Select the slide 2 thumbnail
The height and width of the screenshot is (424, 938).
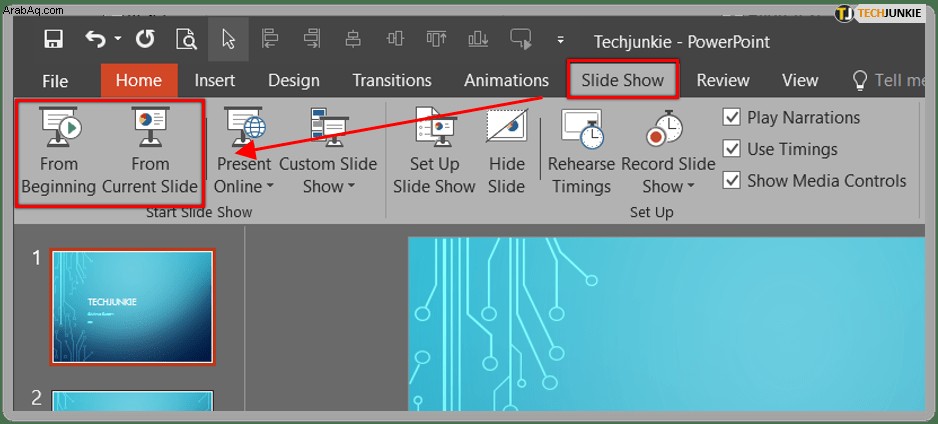point(132,401)
